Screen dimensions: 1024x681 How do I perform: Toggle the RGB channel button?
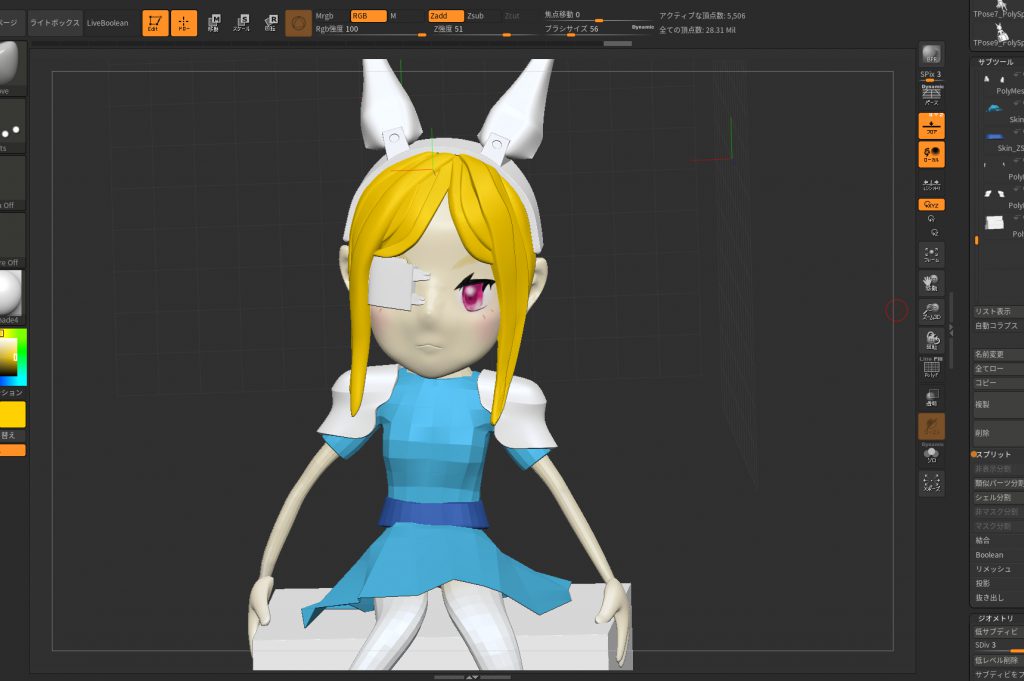coord(368,16)
